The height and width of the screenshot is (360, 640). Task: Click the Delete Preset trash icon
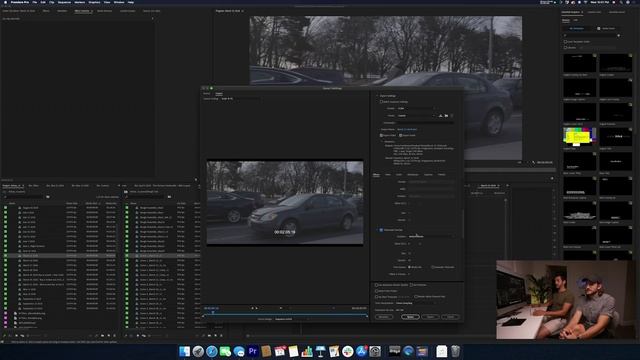451,116
